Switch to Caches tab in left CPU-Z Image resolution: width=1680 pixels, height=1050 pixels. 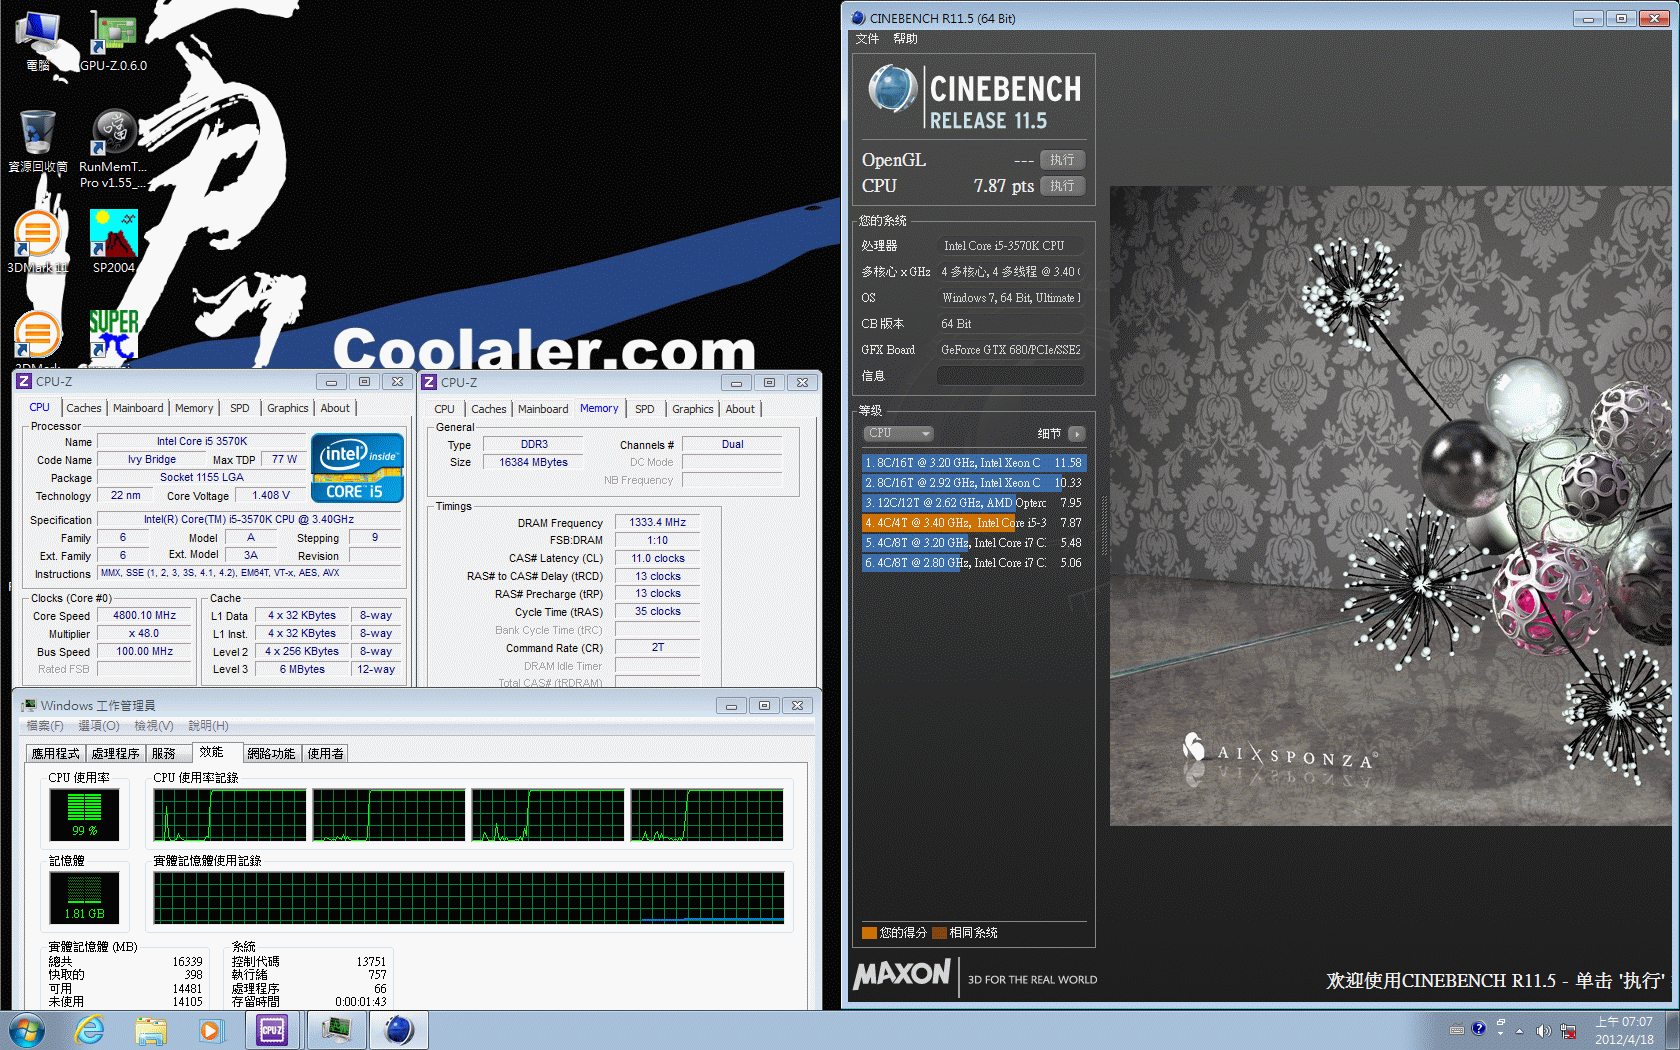(x=84, y=408)
